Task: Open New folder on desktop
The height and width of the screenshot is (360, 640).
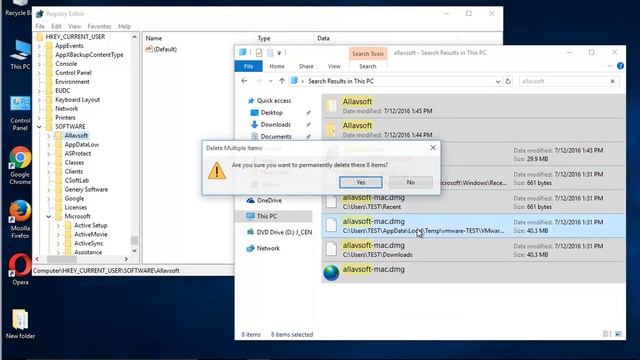Action: click(x=20, y=324)
